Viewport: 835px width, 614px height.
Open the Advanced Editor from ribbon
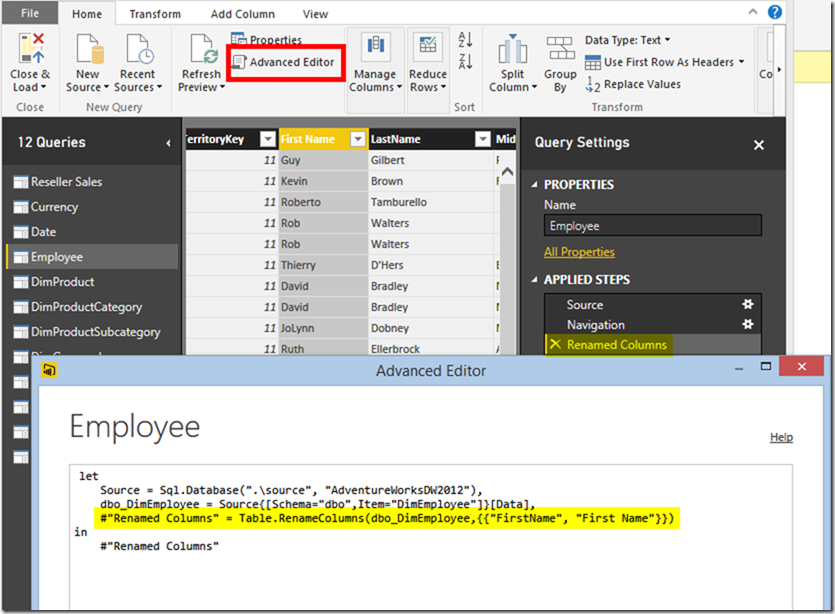click(x=284, y=62)
